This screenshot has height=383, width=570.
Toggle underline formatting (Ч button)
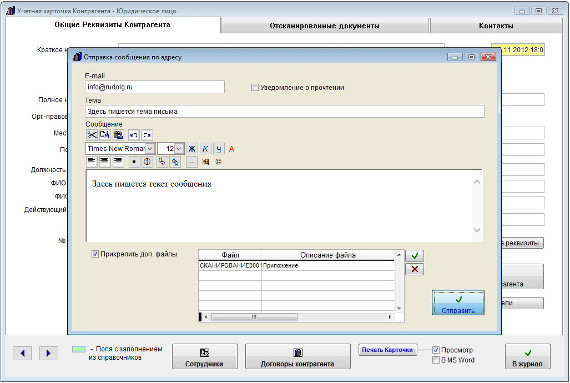(x=218, y=149)
